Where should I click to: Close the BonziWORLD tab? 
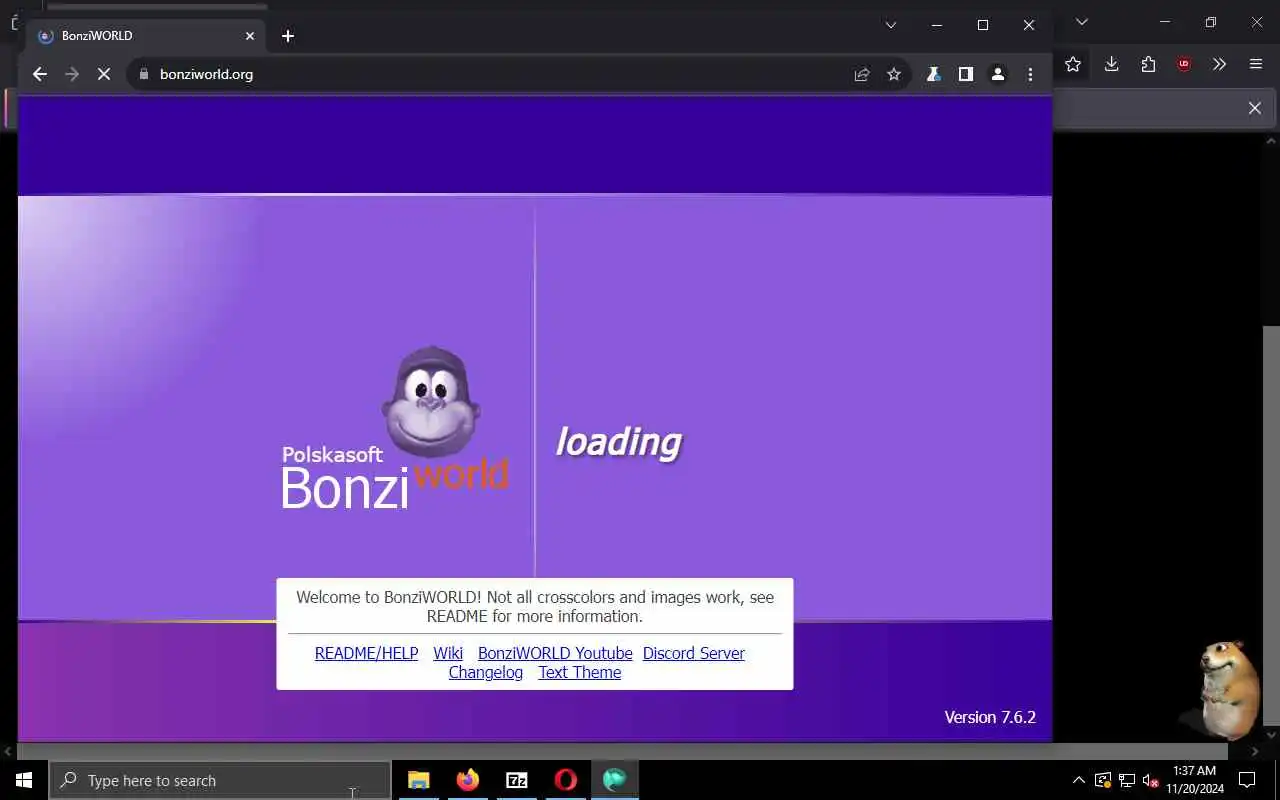pos(250,36)
